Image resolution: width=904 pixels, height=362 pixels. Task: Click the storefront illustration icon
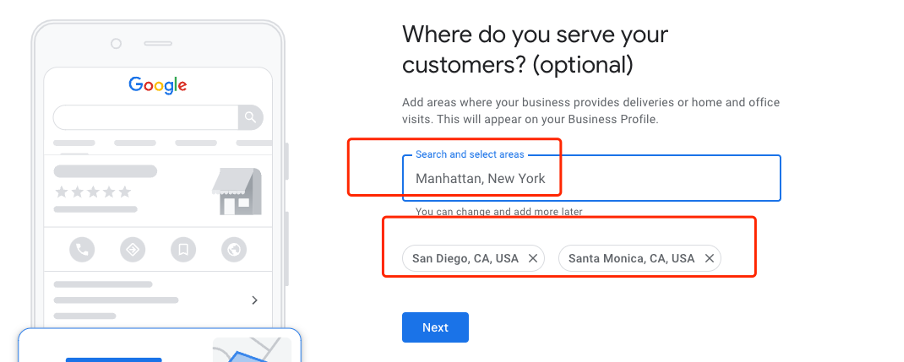tap(237, 191)
